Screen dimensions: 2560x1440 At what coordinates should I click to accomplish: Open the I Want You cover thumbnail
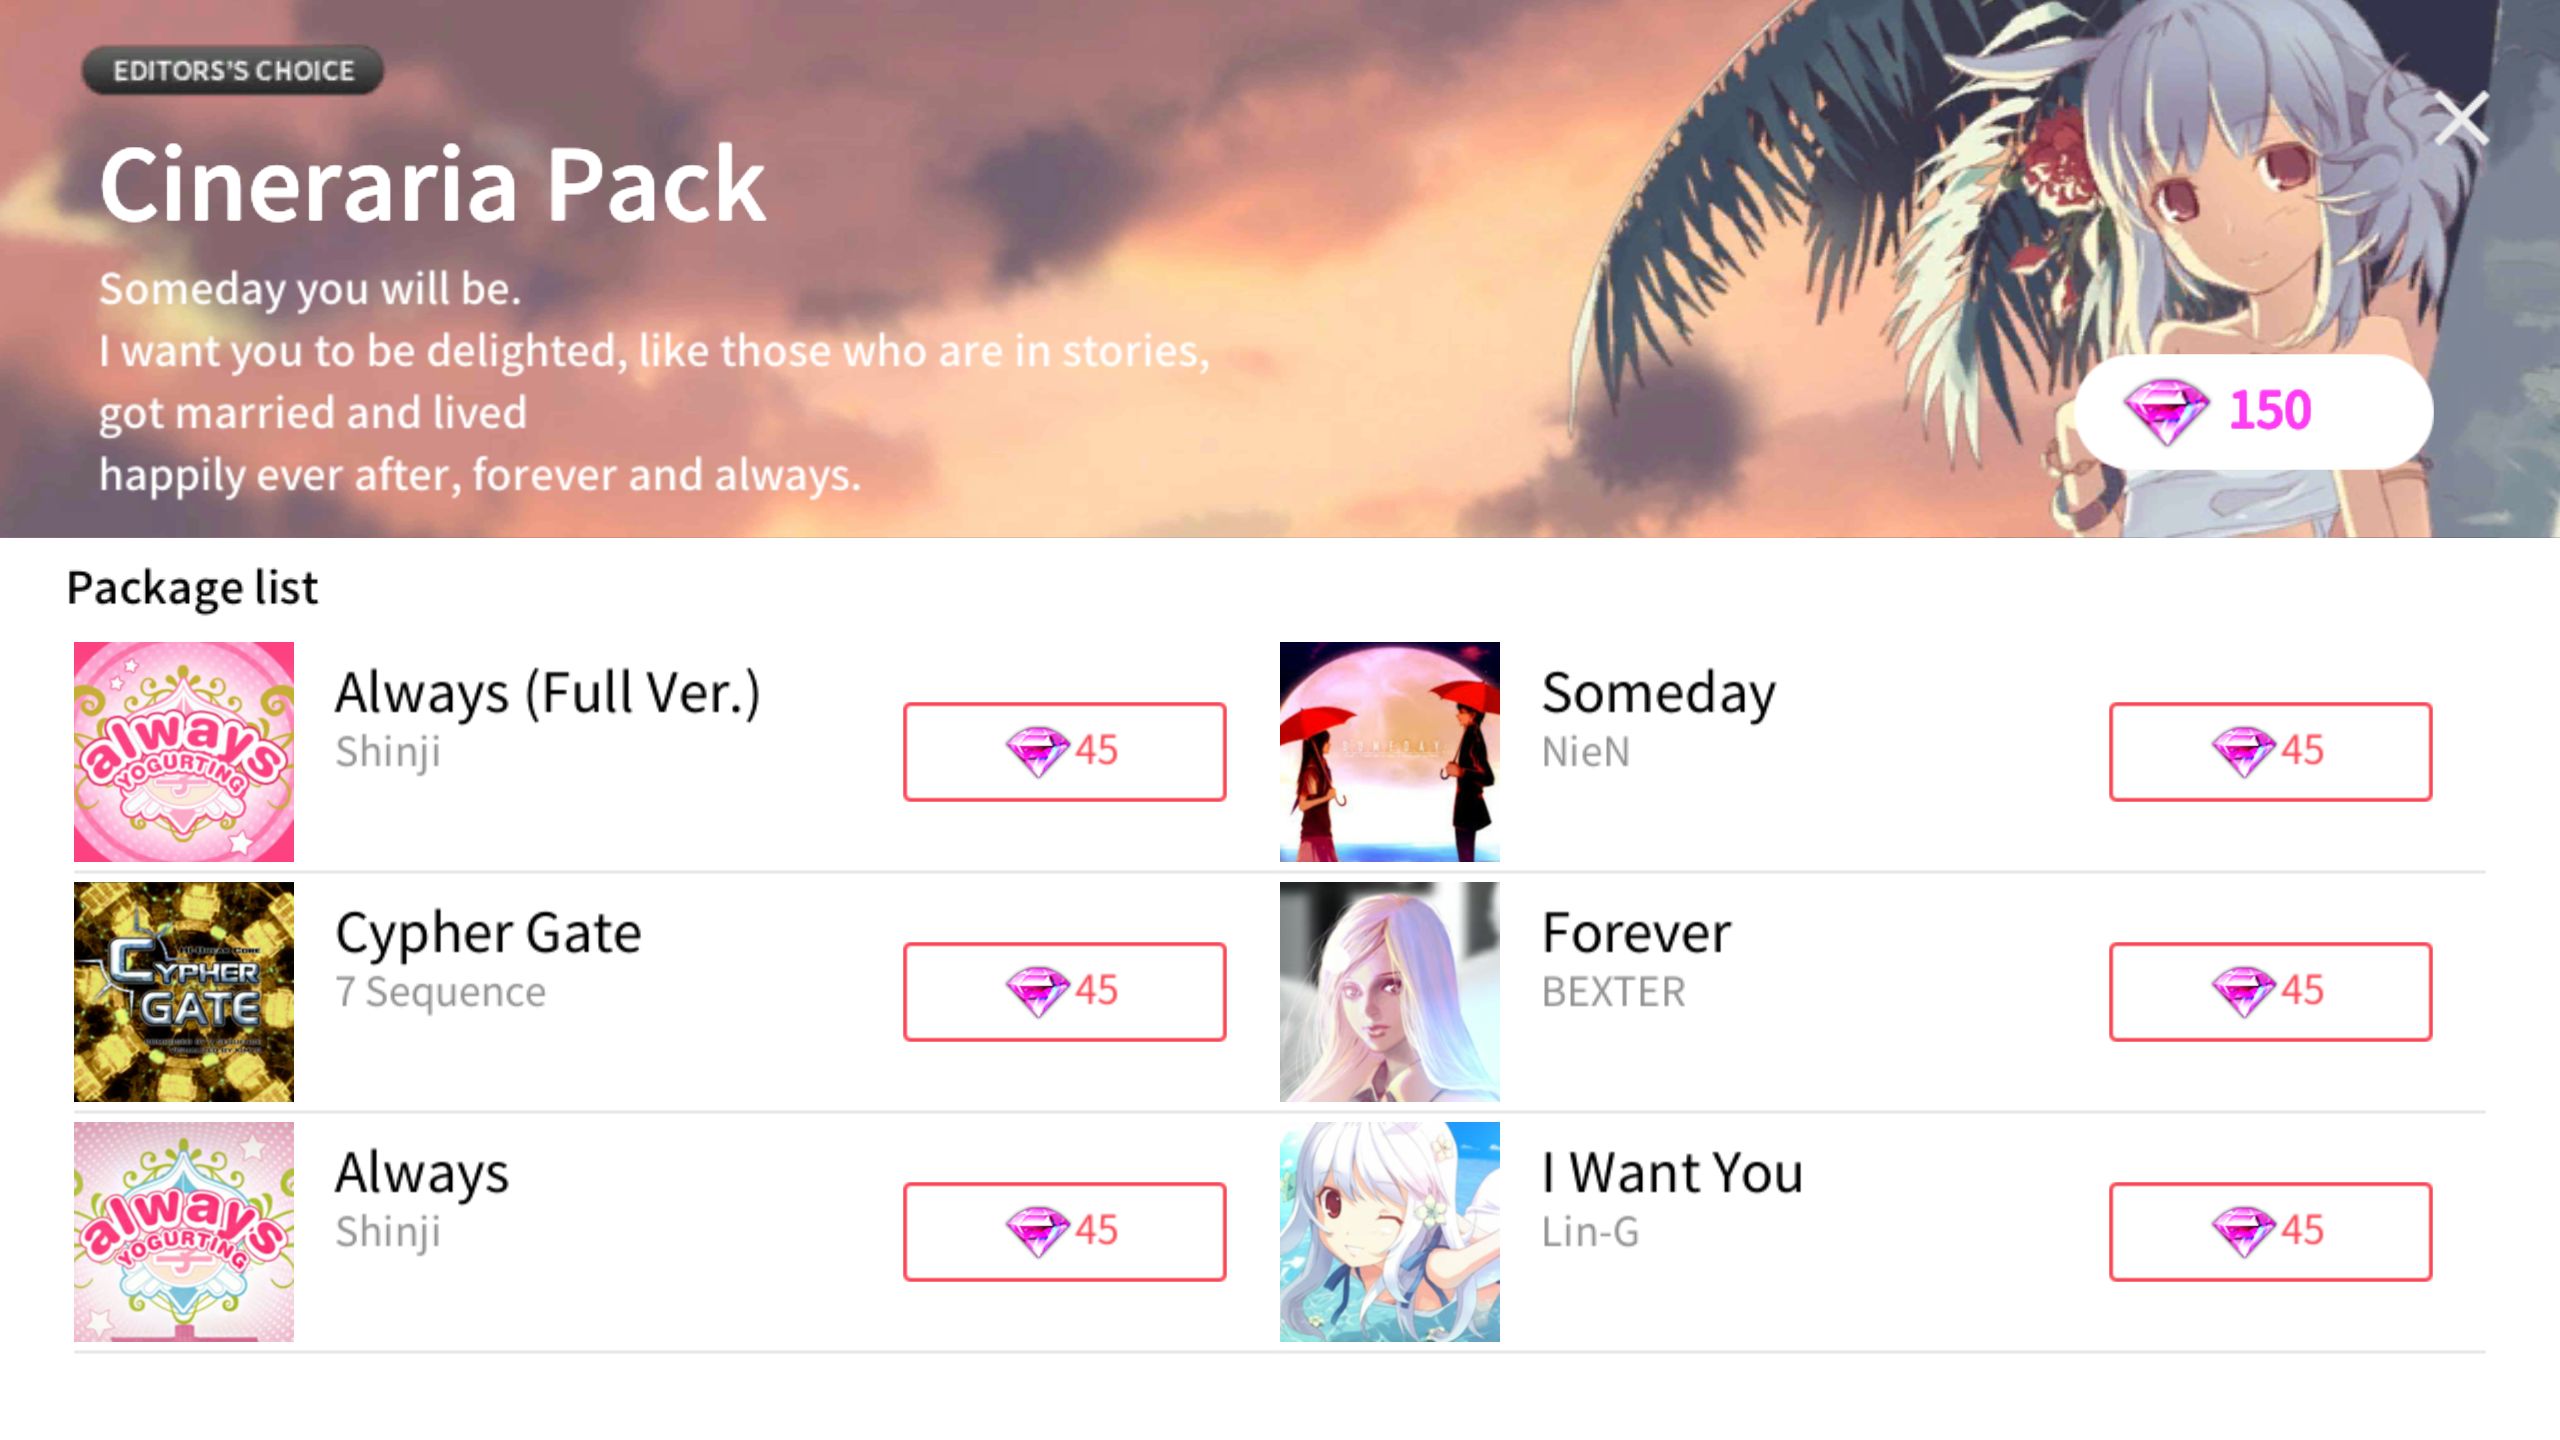pos(1390,1232)
